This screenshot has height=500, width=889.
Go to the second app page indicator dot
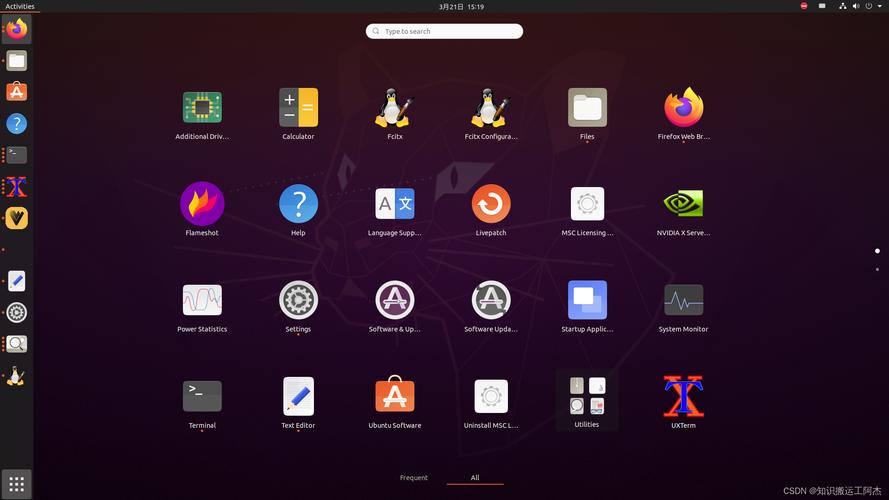(877, 269)
